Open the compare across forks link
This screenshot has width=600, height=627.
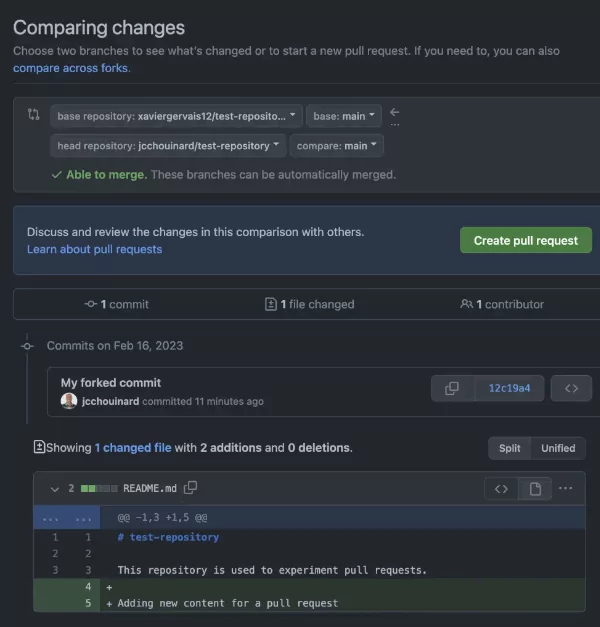(x=71, y=68)
